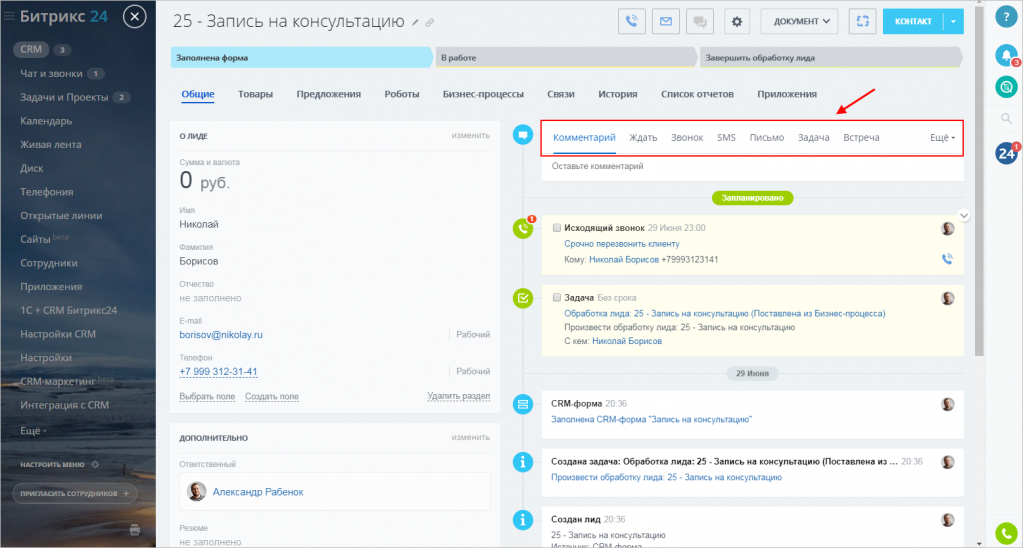The height and width of the screenshot is (548, 1023).
Task: Expand the Ещё menu in timeline tabs
Action: click(x=942, y=138)
